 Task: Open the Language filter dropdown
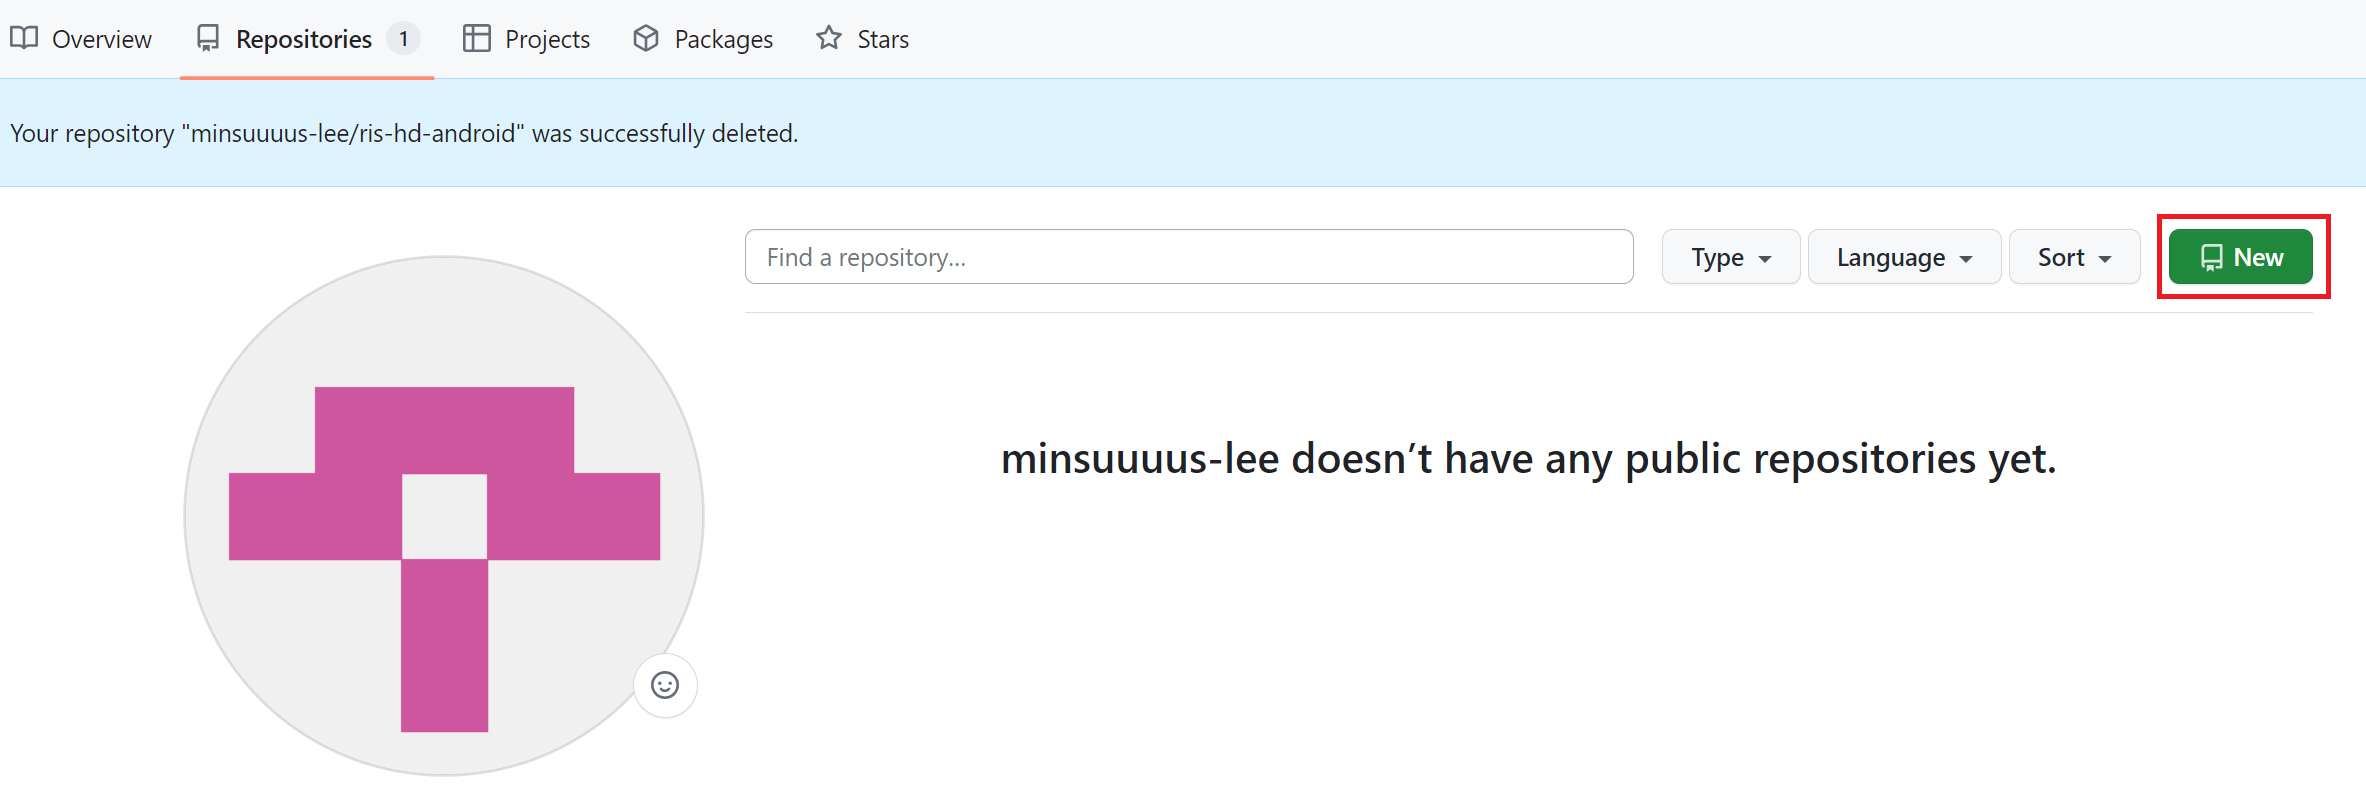tap(1904, 257)
